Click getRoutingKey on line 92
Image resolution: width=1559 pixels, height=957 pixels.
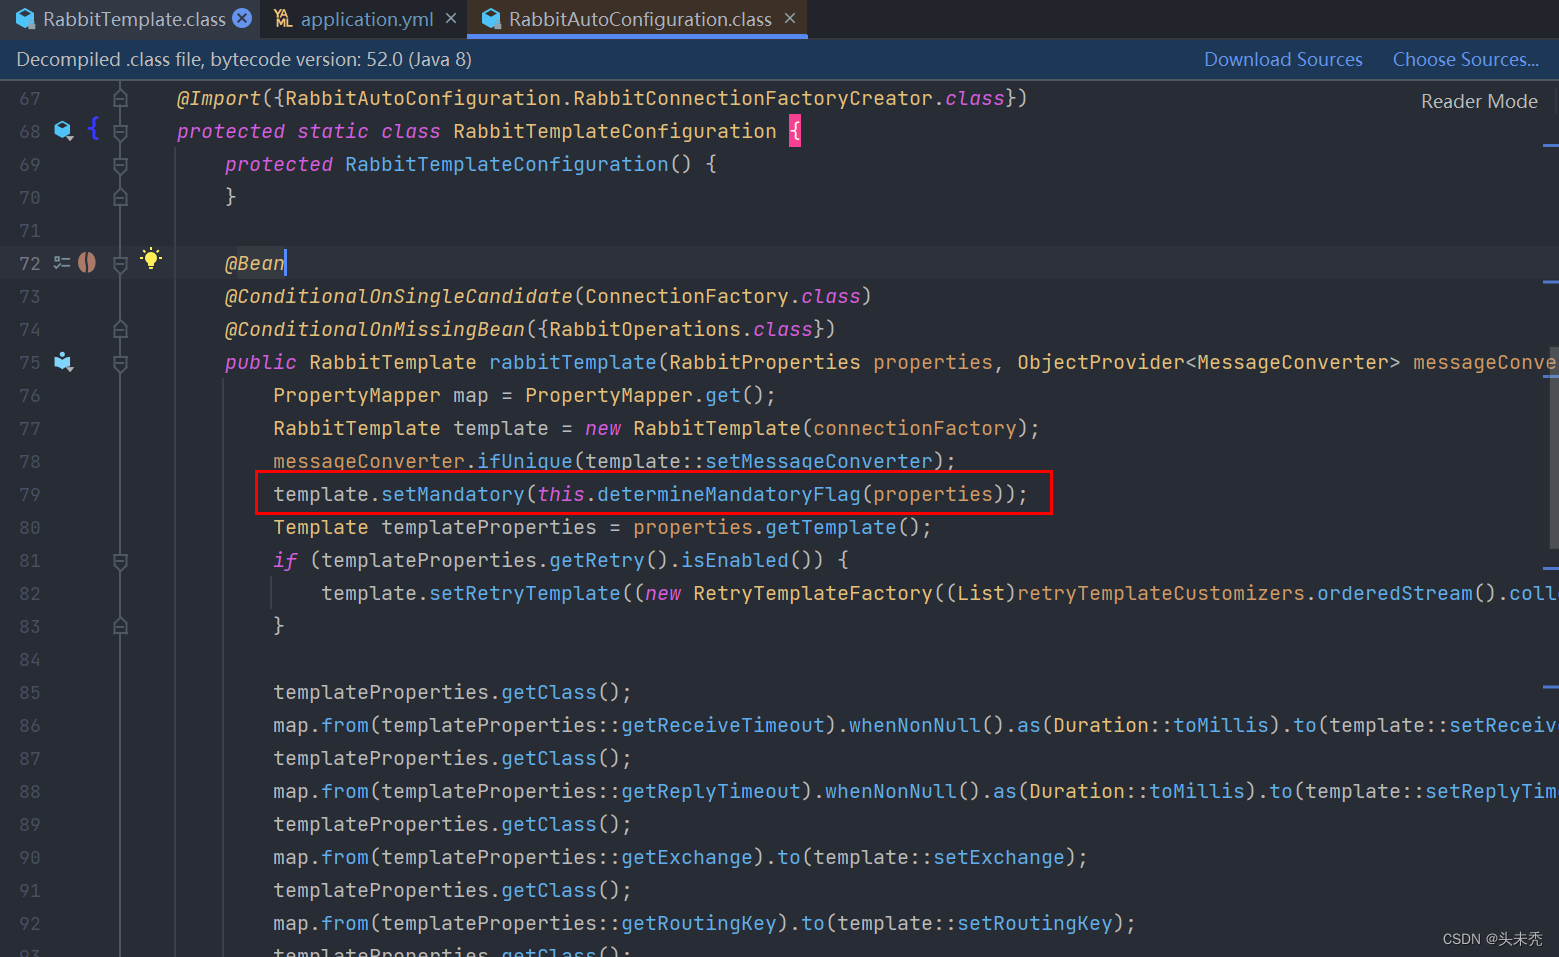tap(699, 923)
